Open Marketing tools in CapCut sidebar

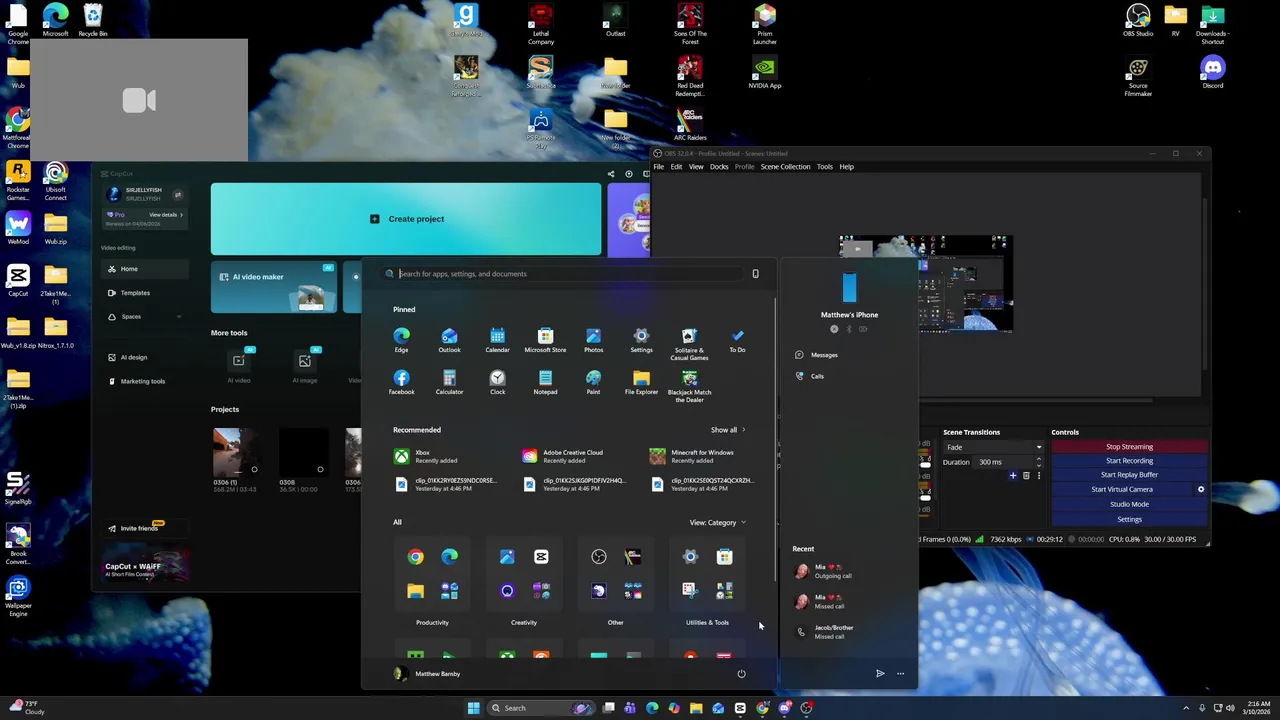[143, 381]
